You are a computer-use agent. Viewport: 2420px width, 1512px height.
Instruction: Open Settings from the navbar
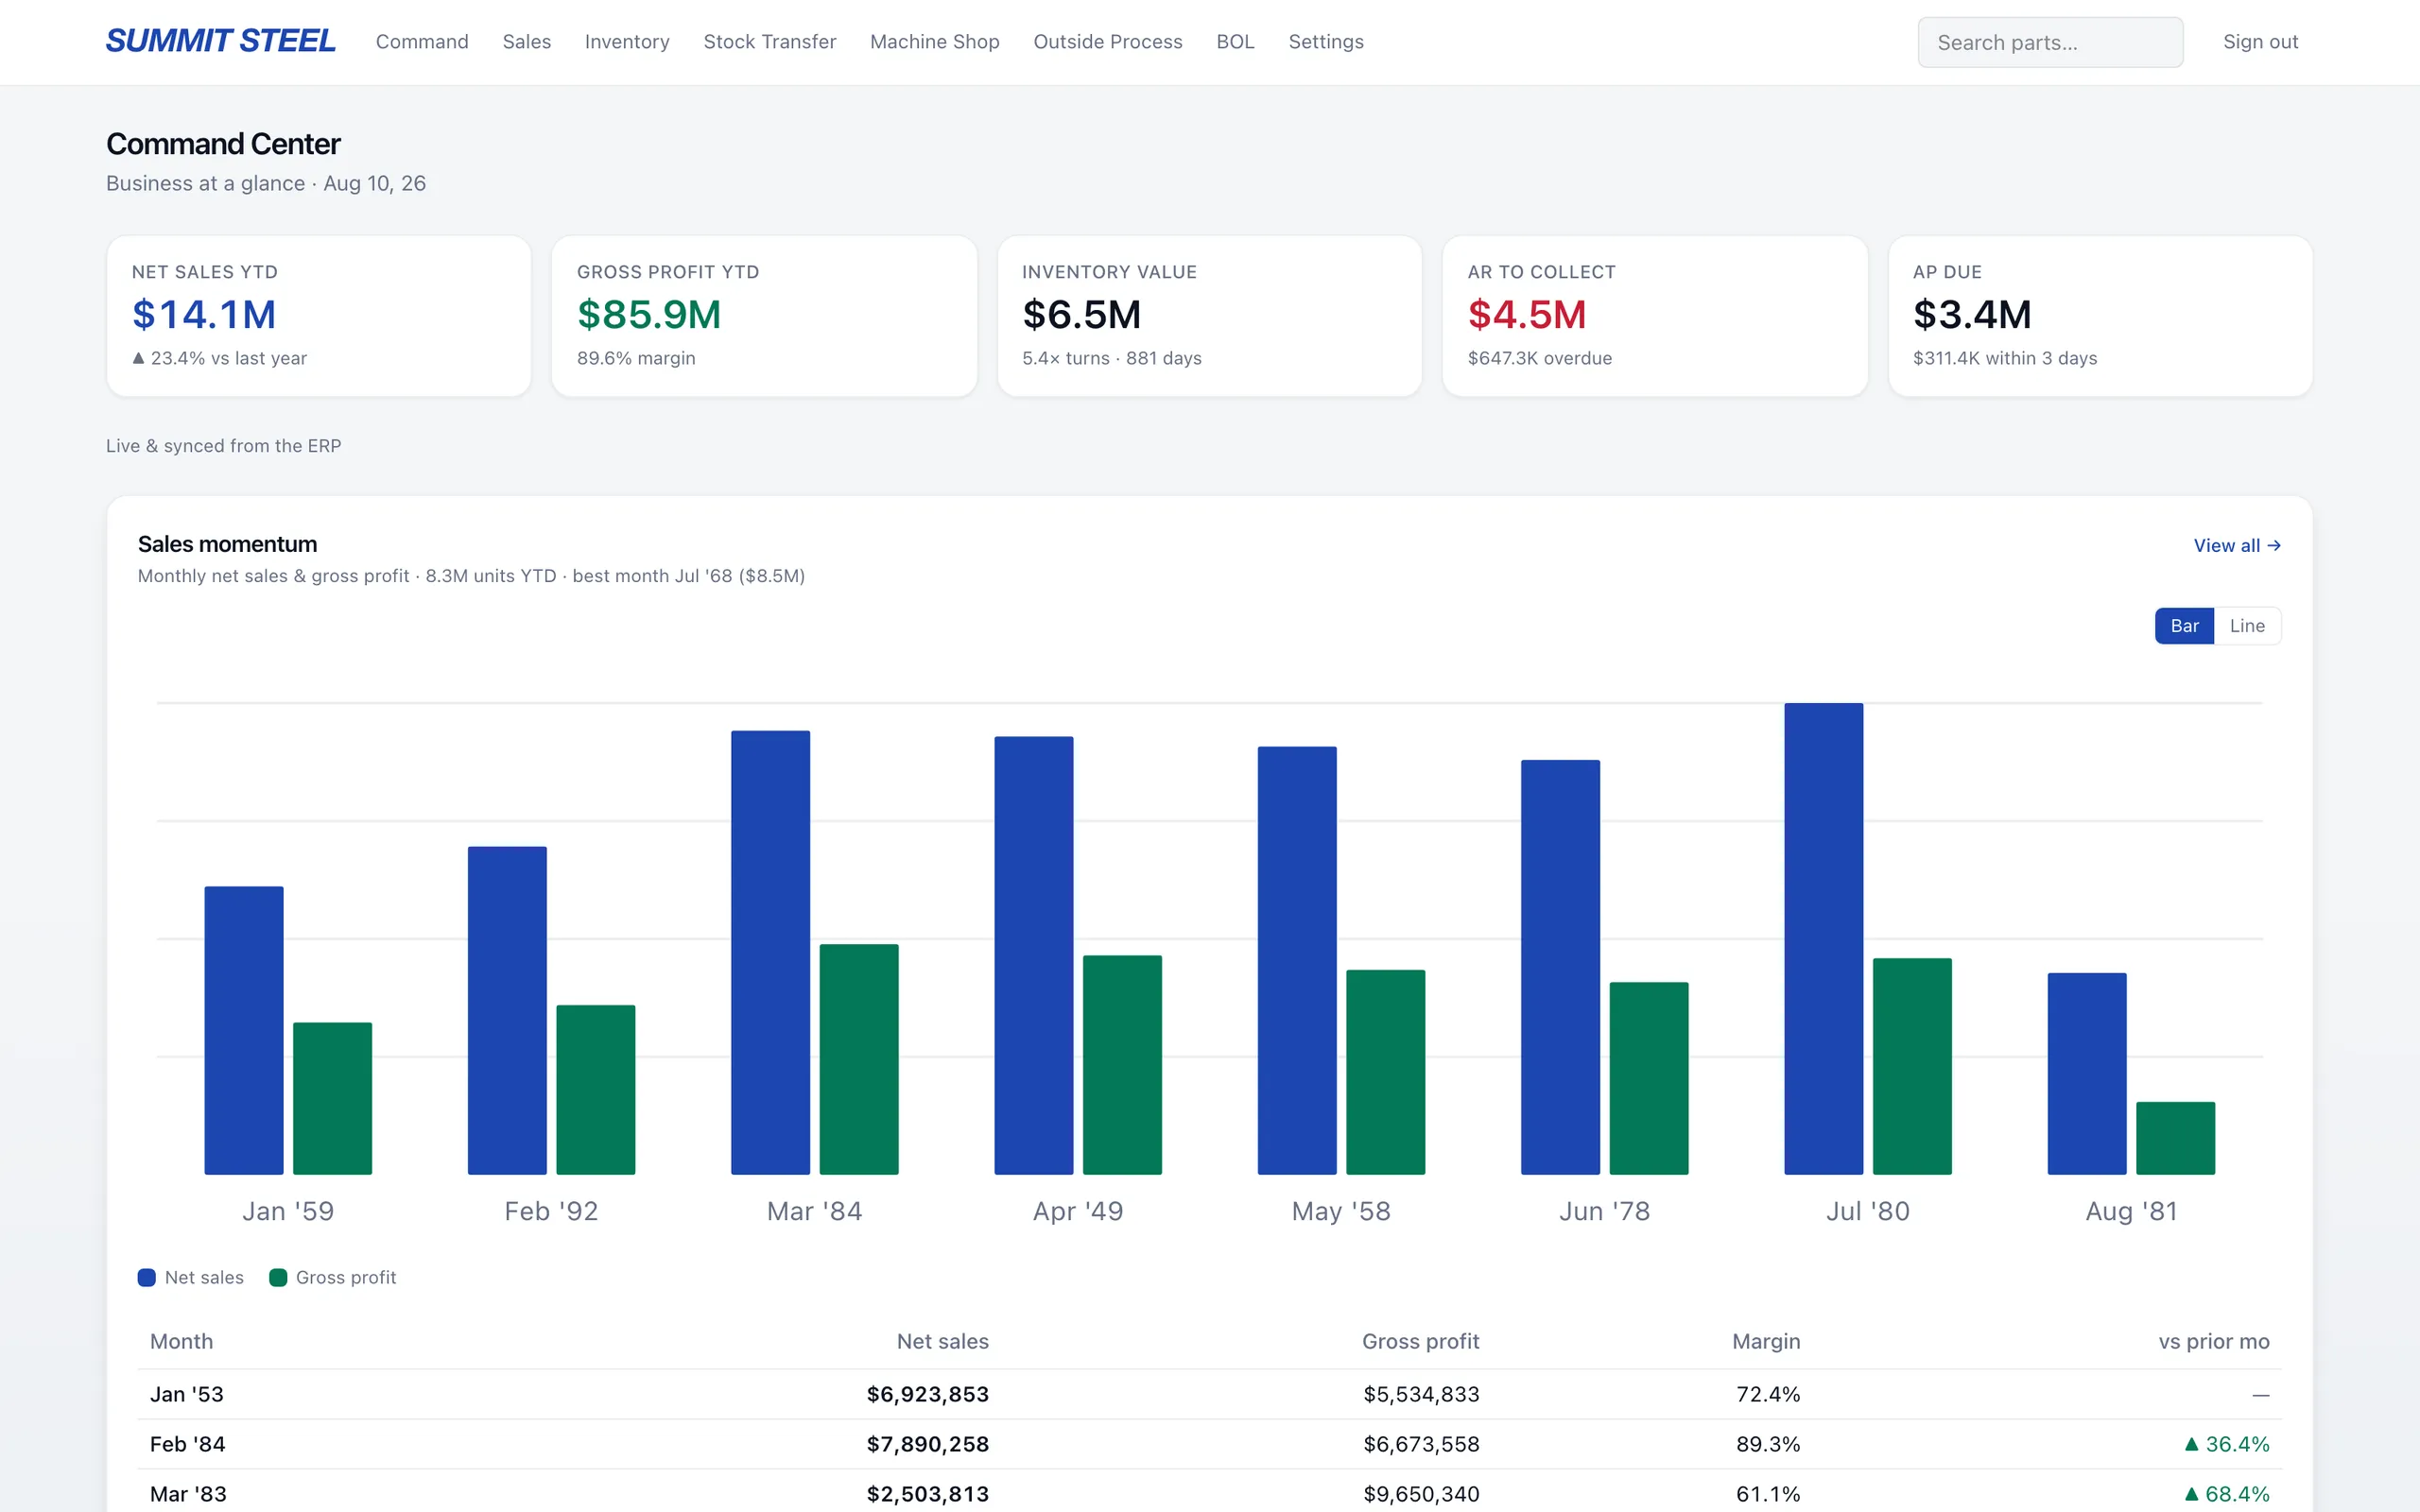click(1325, 42)
